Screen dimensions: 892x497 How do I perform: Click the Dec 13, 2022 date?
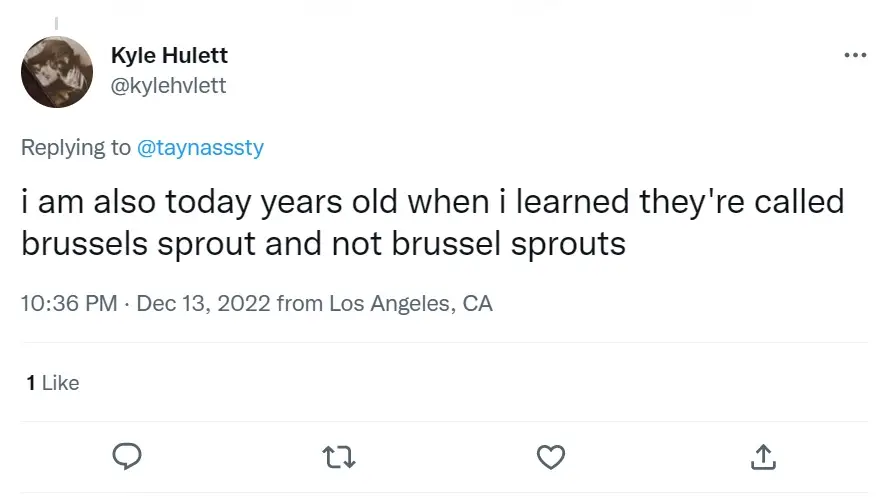coord(203,303)
